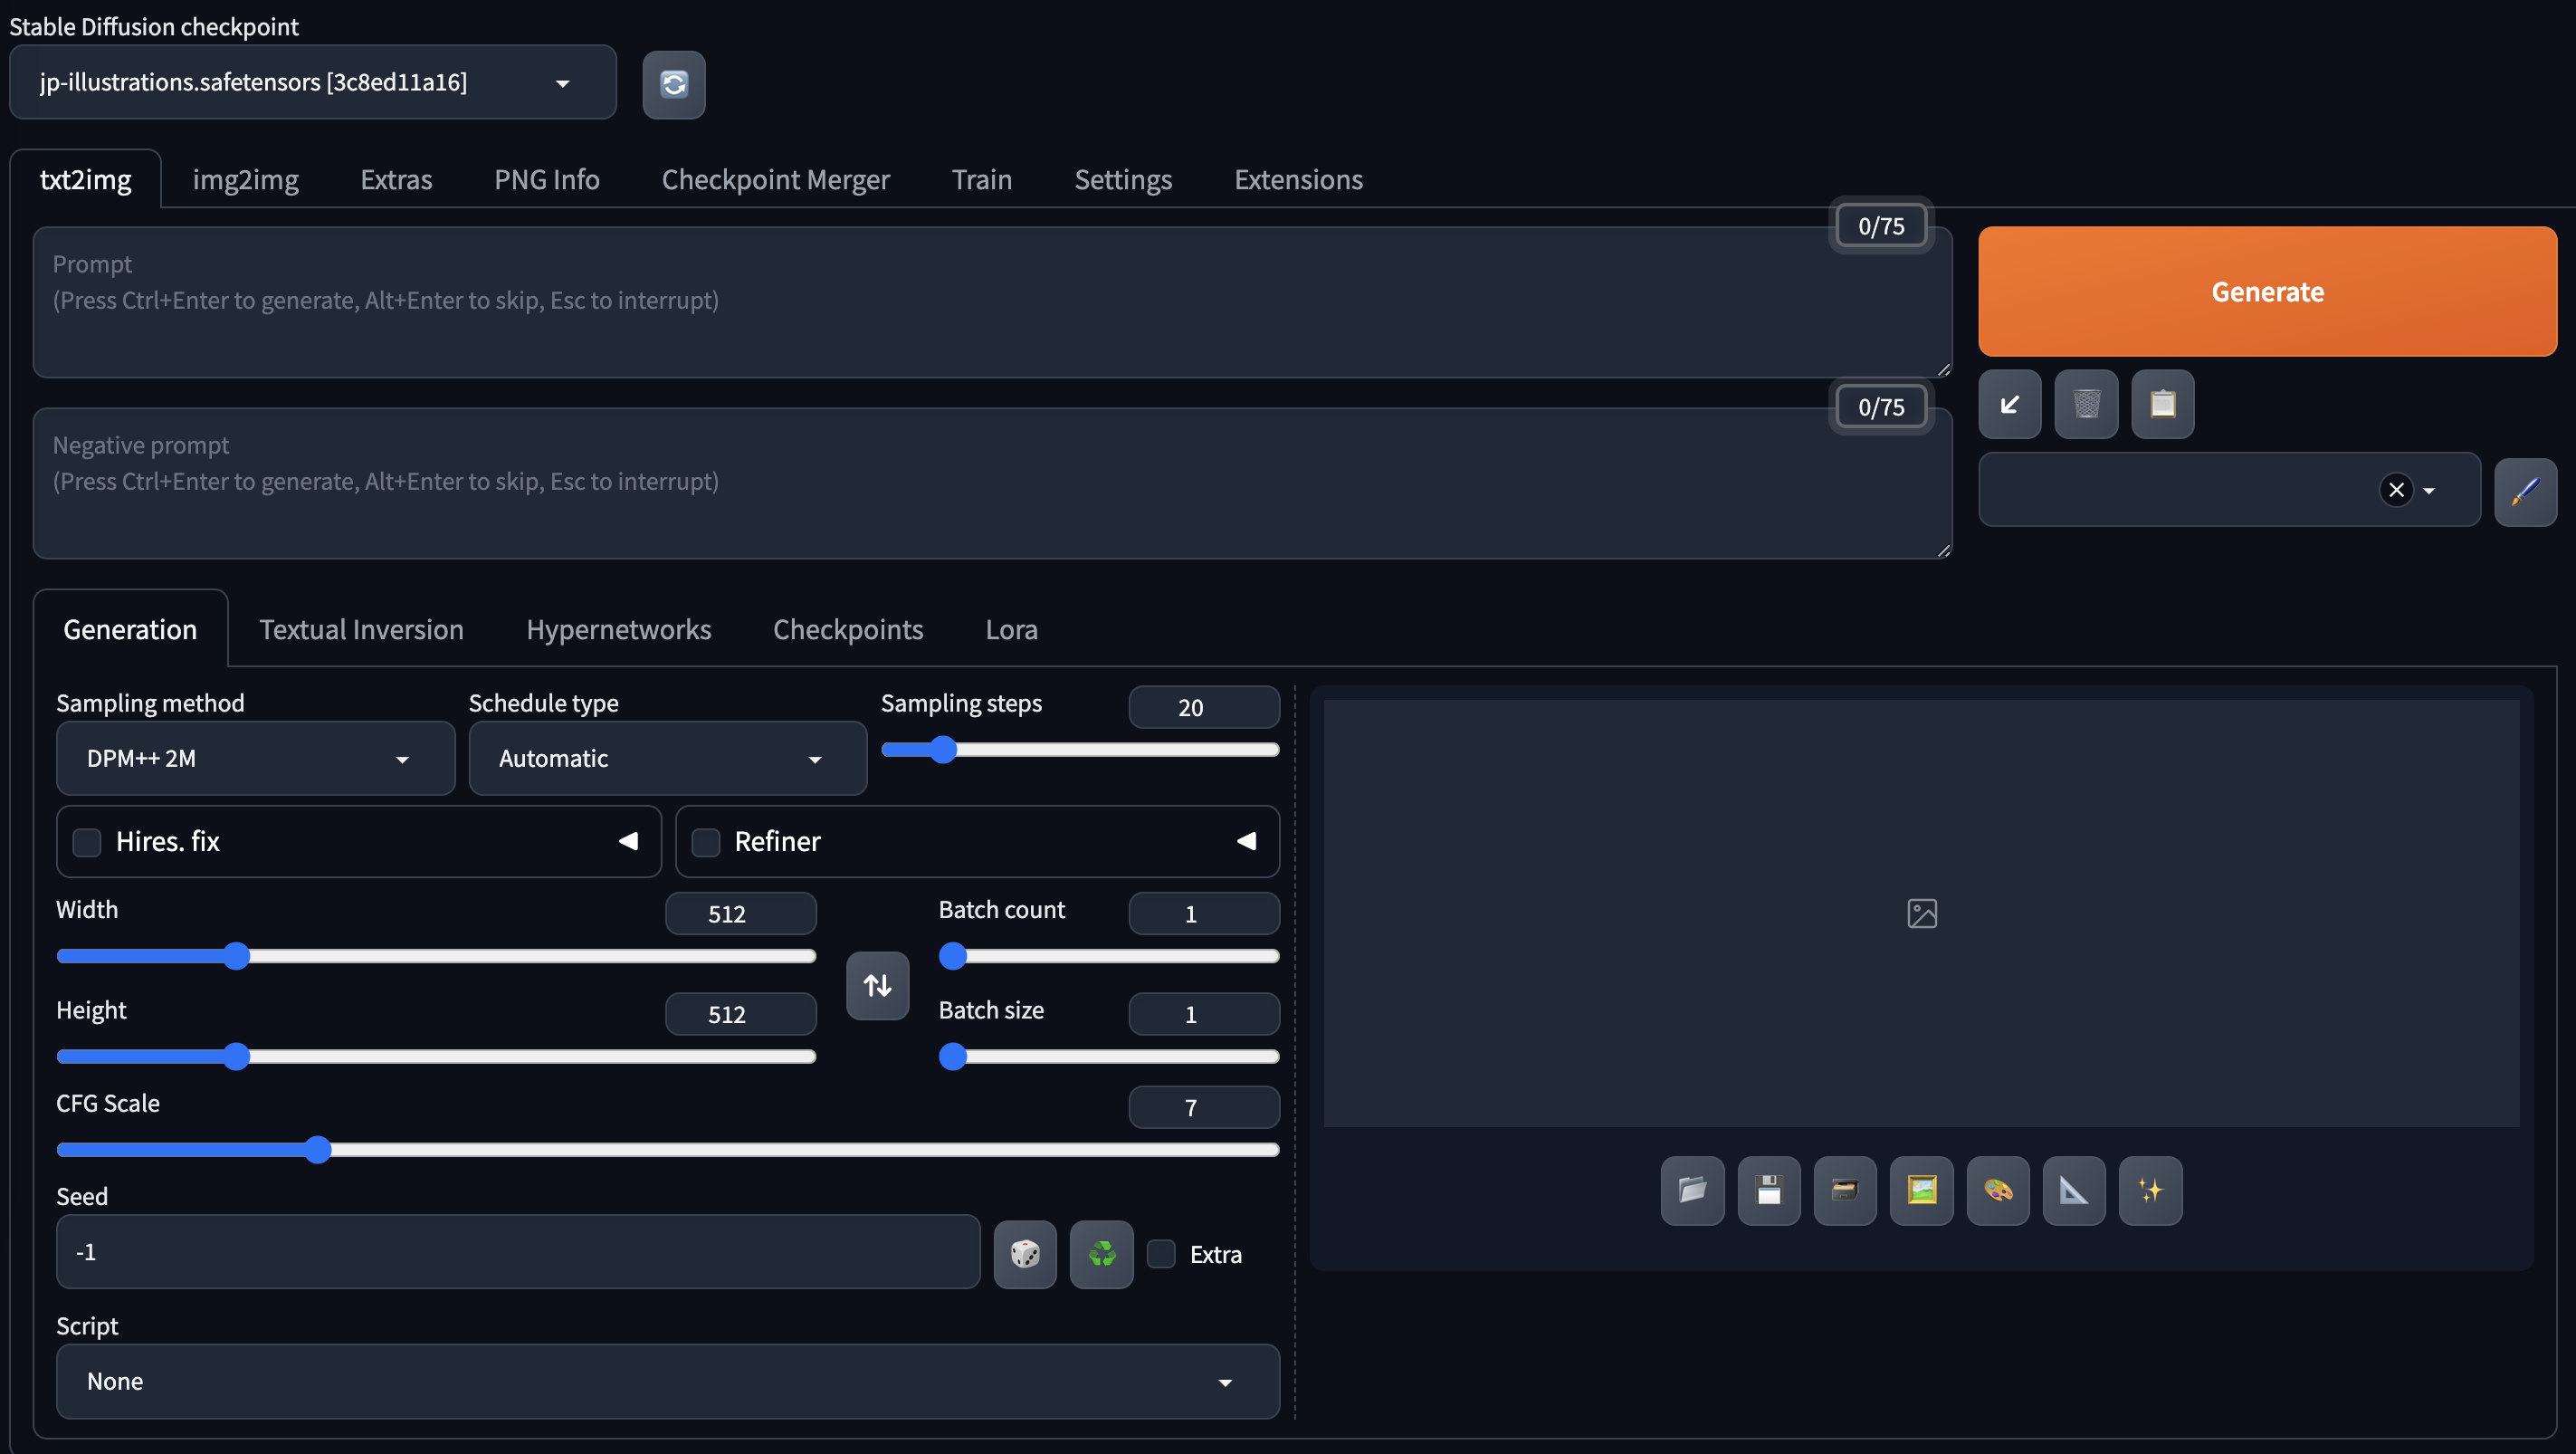The width and height of the screenshot is (2576, 1454).
Task: Click the refresh checkpoint list icon
Action: pos(673,84)
